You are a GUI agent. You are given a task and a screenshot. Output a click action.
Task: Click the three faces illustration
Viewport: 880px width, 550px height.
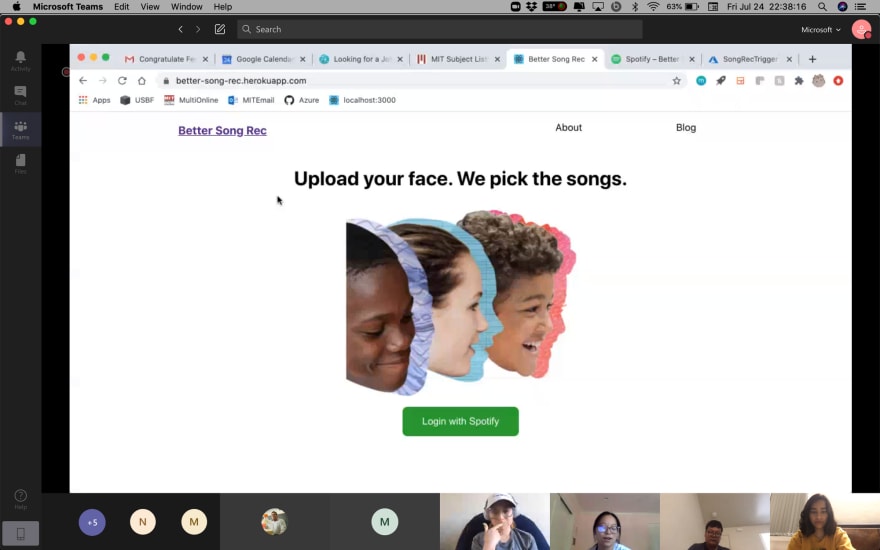click(x=460, y=302)
